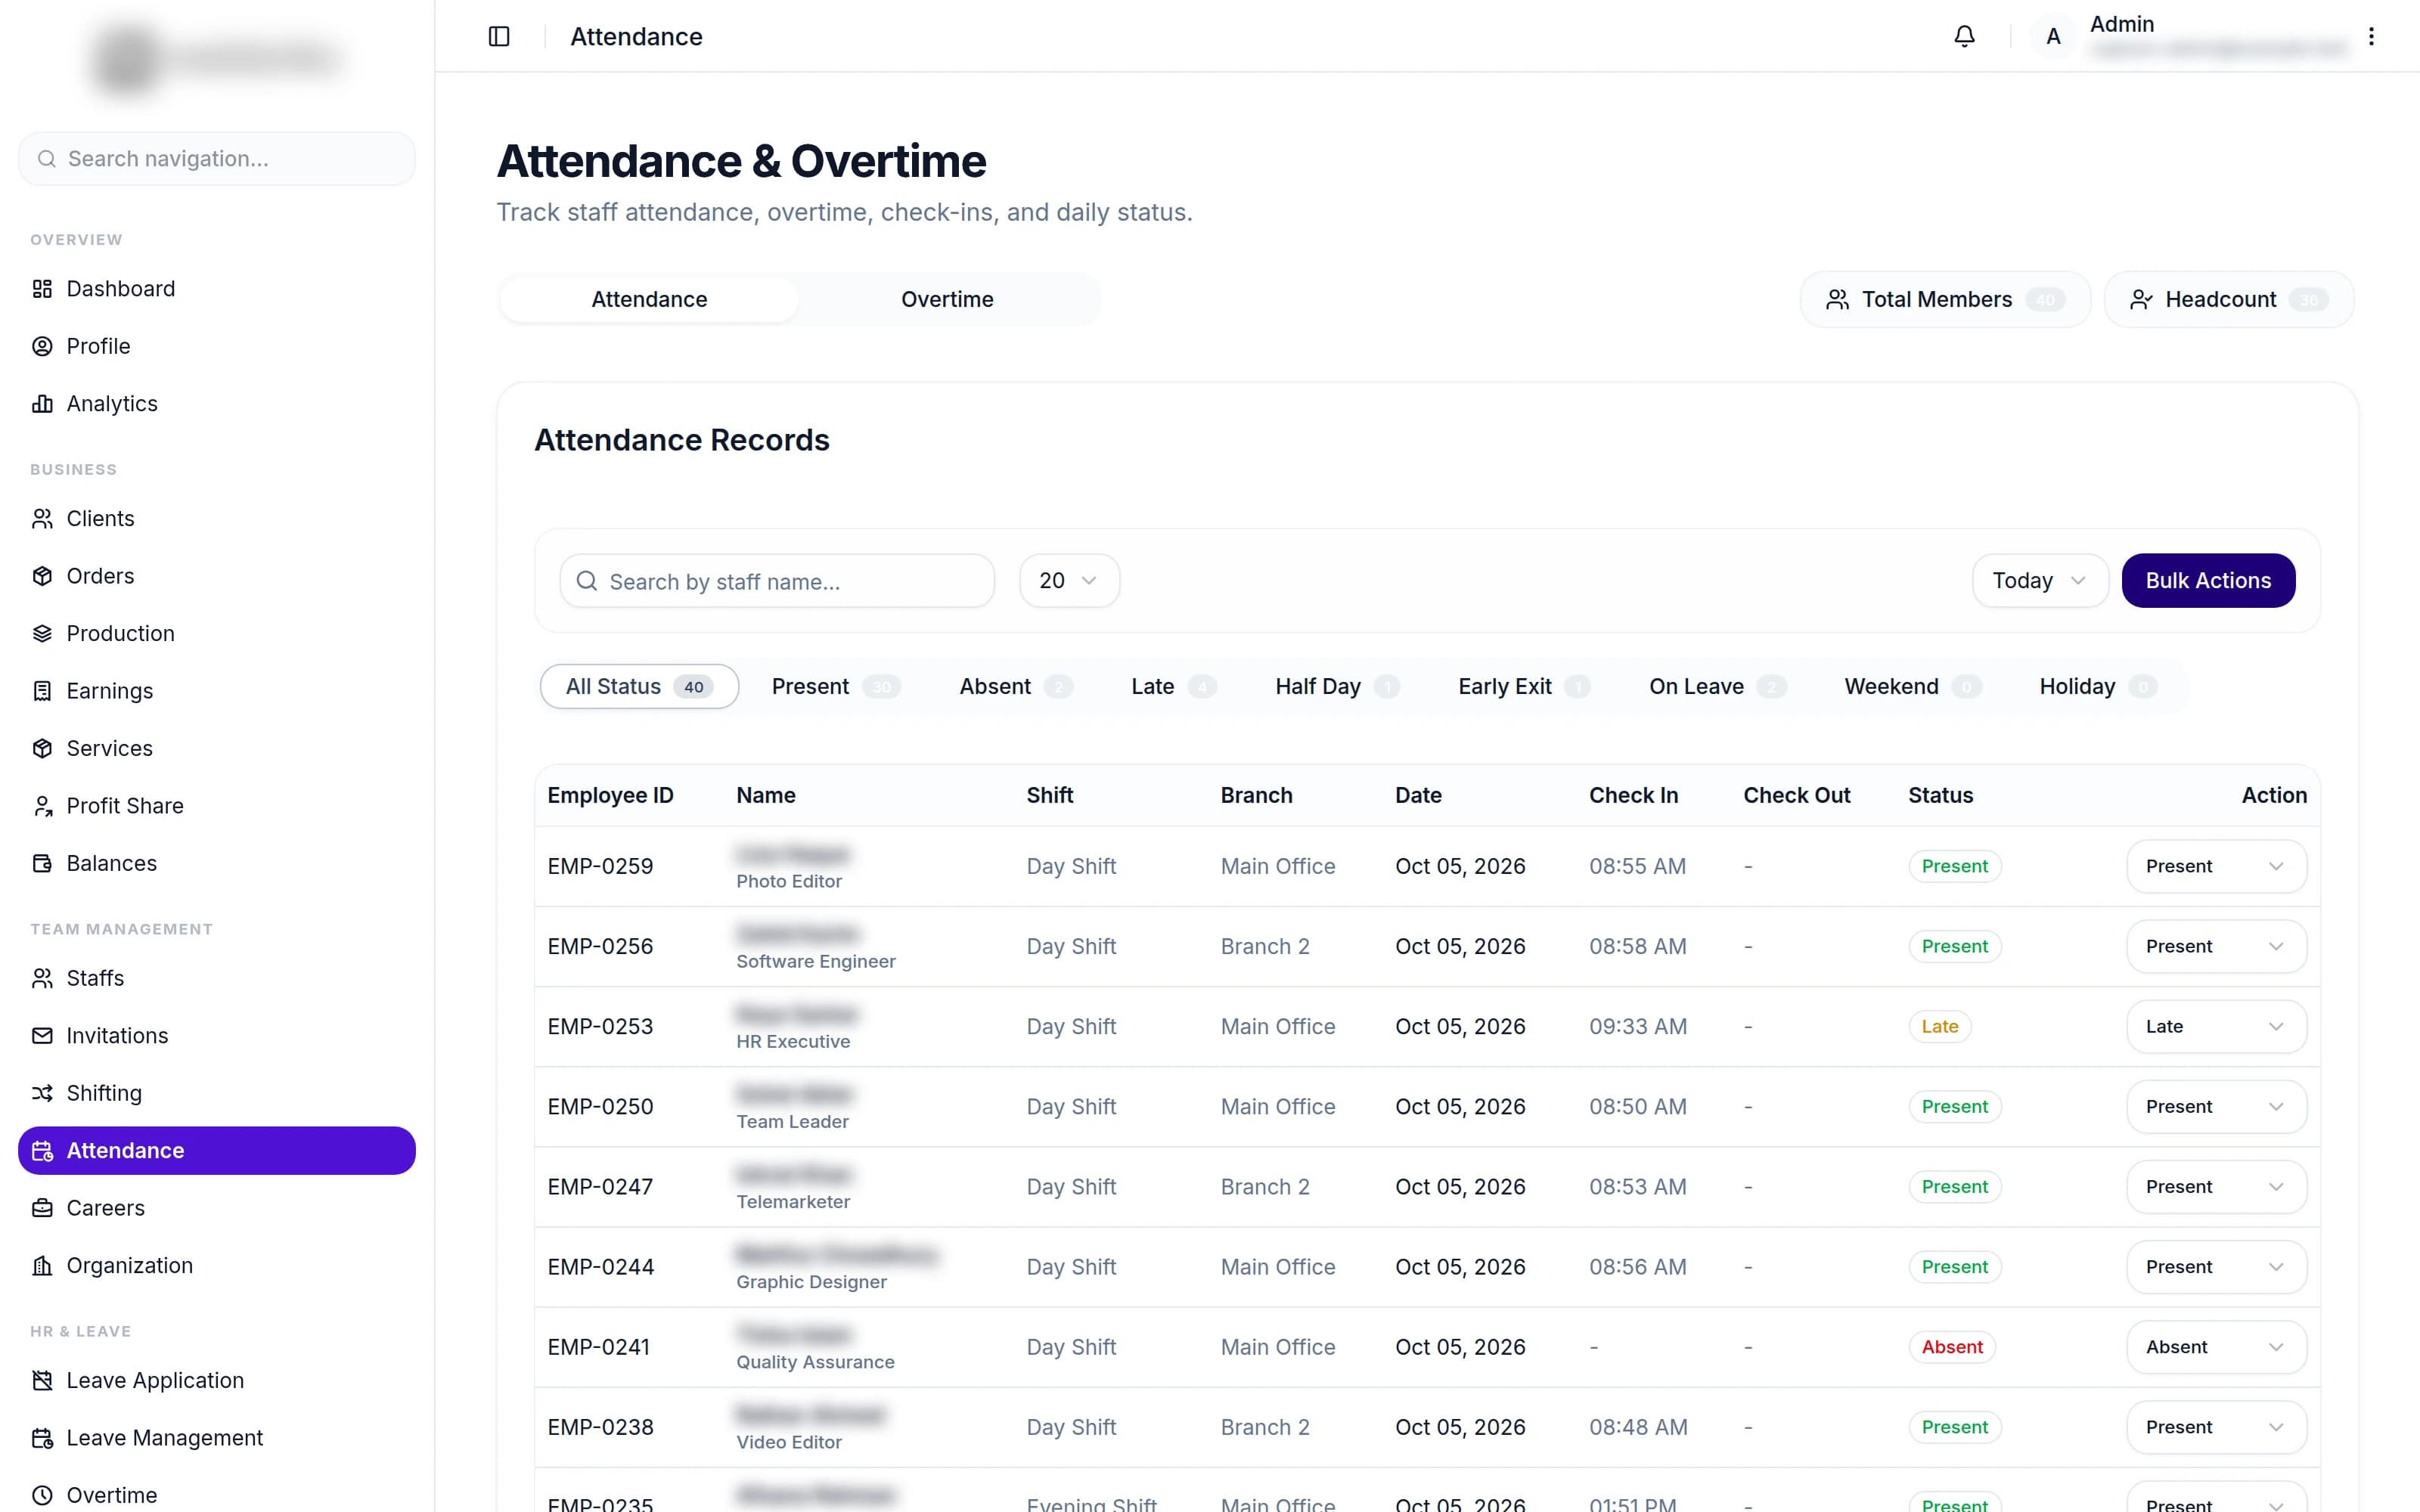The image size is (2420, 1512).
Task: Click the Orders box icon
Action: [x=42, y=576]
